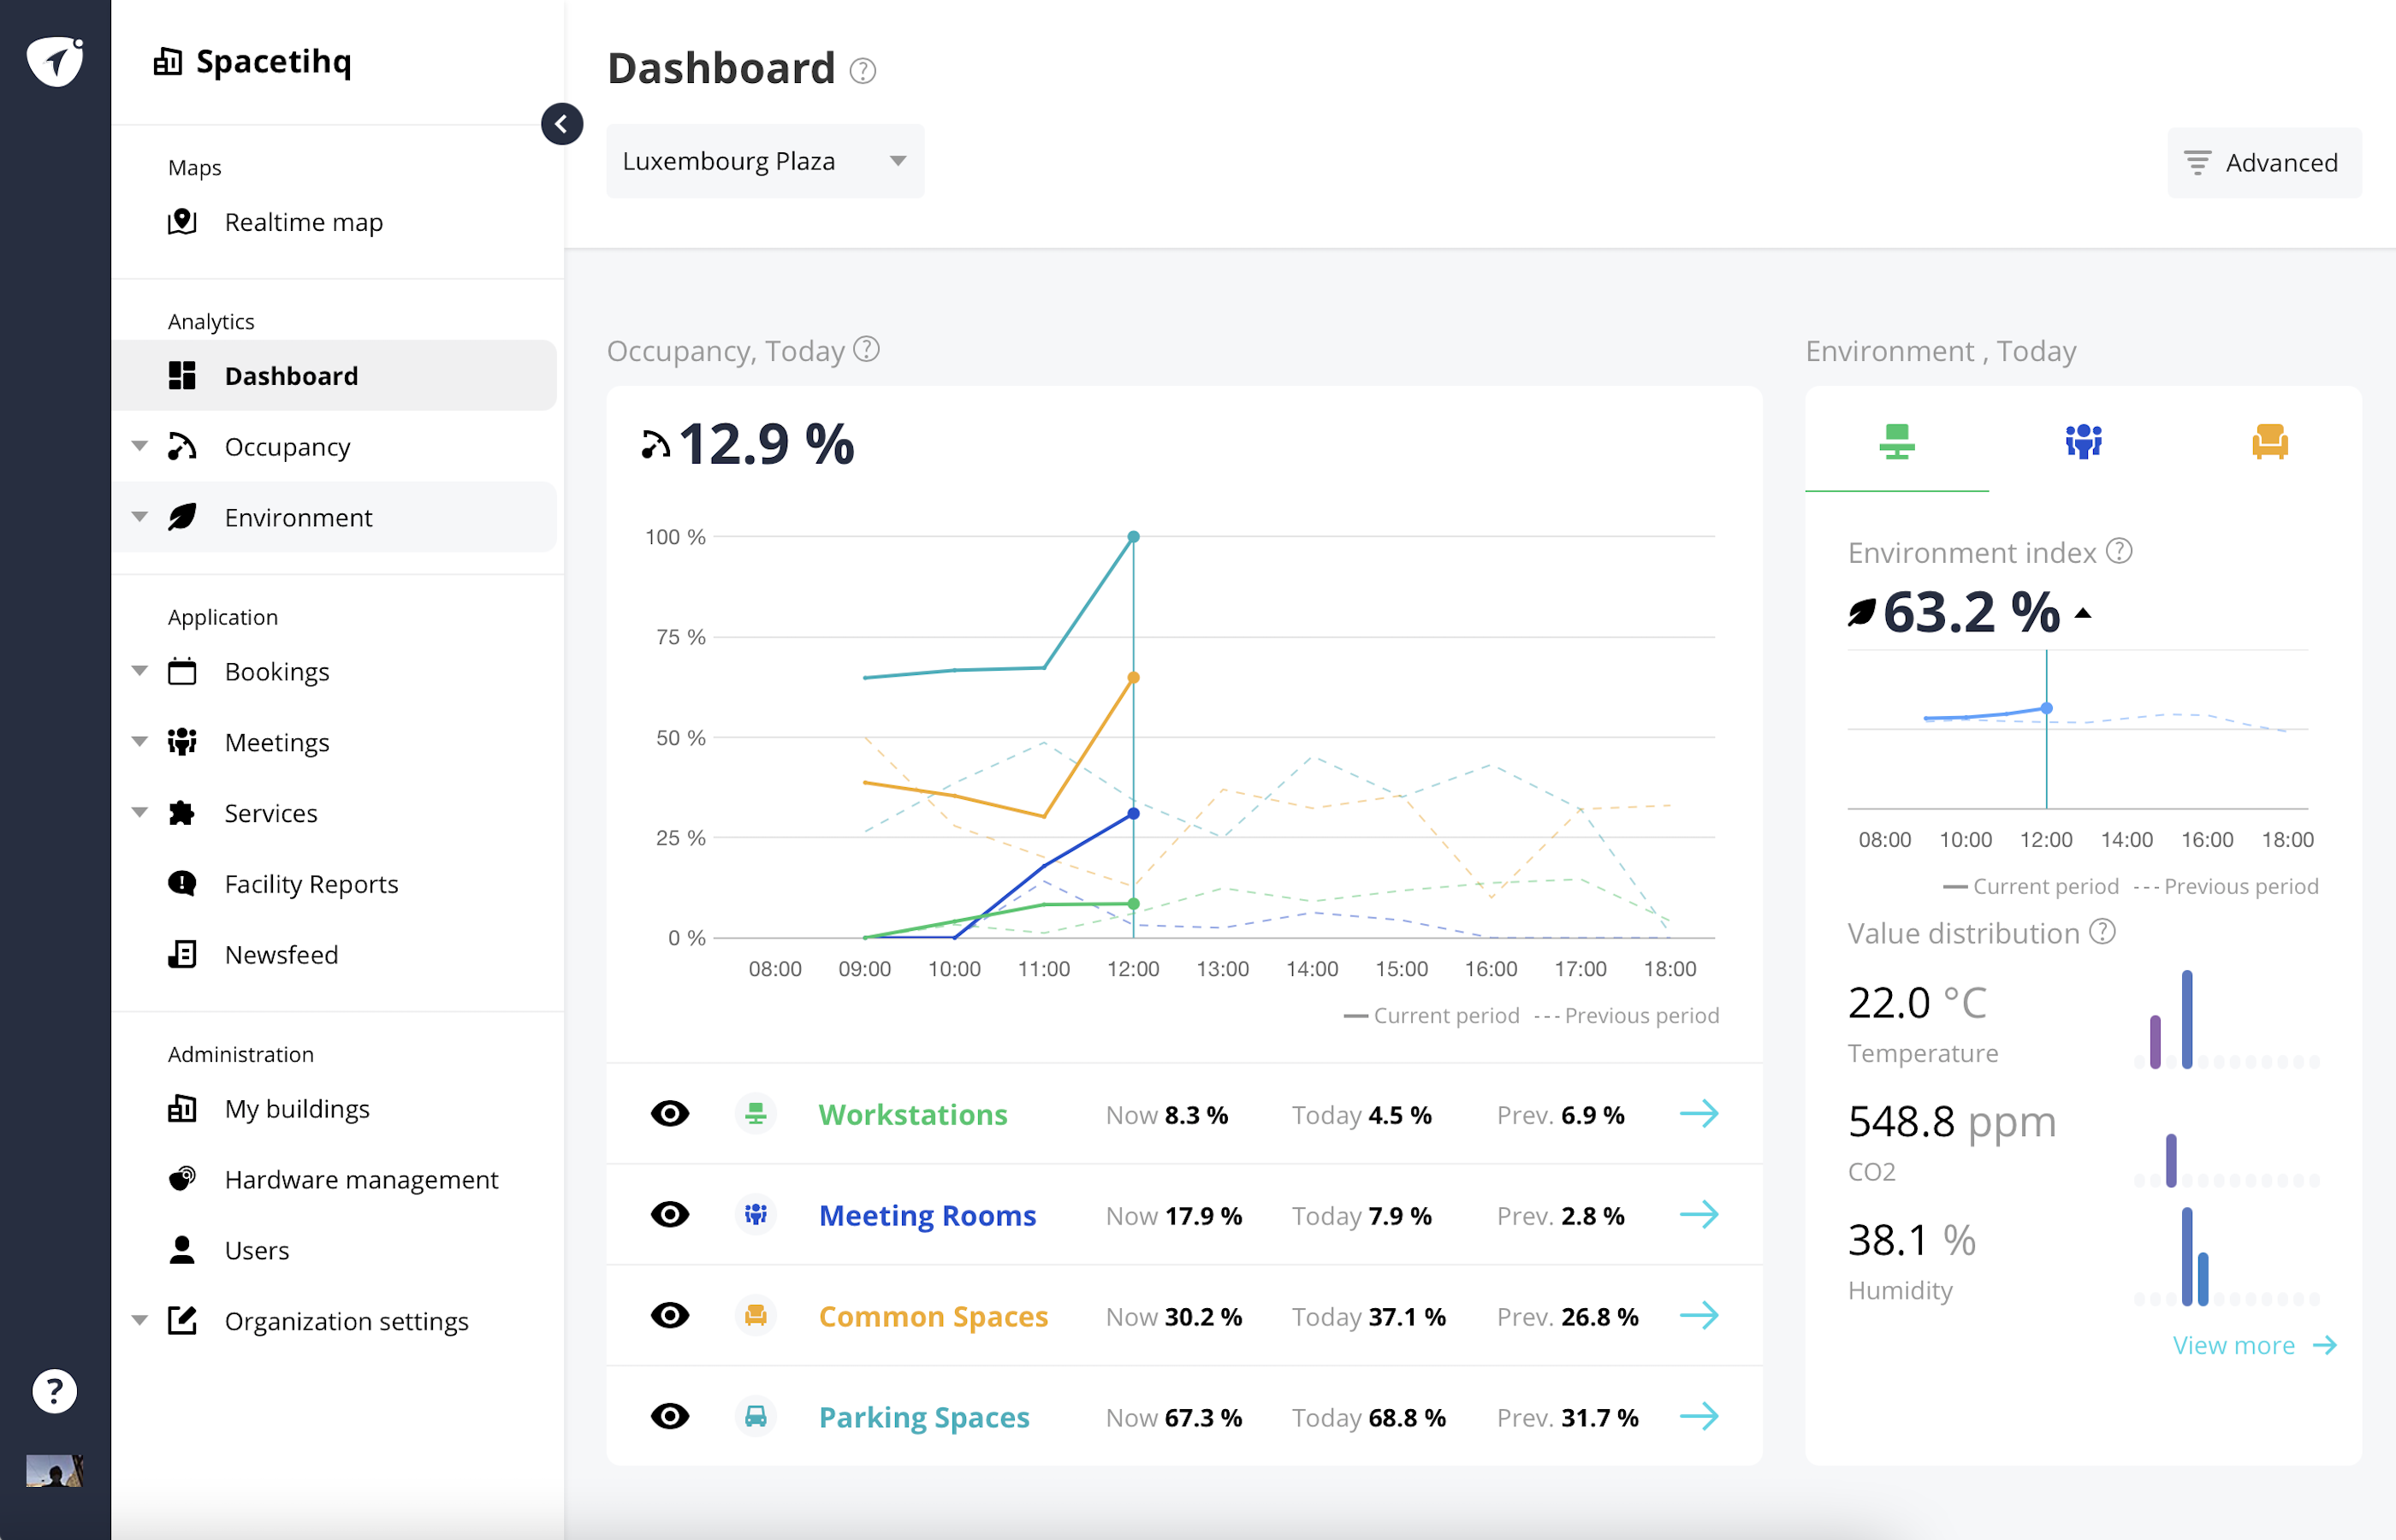Click the Hardware management sensor icon
Viewport: 2396px width, 1540px height.
pos(182,1180)
